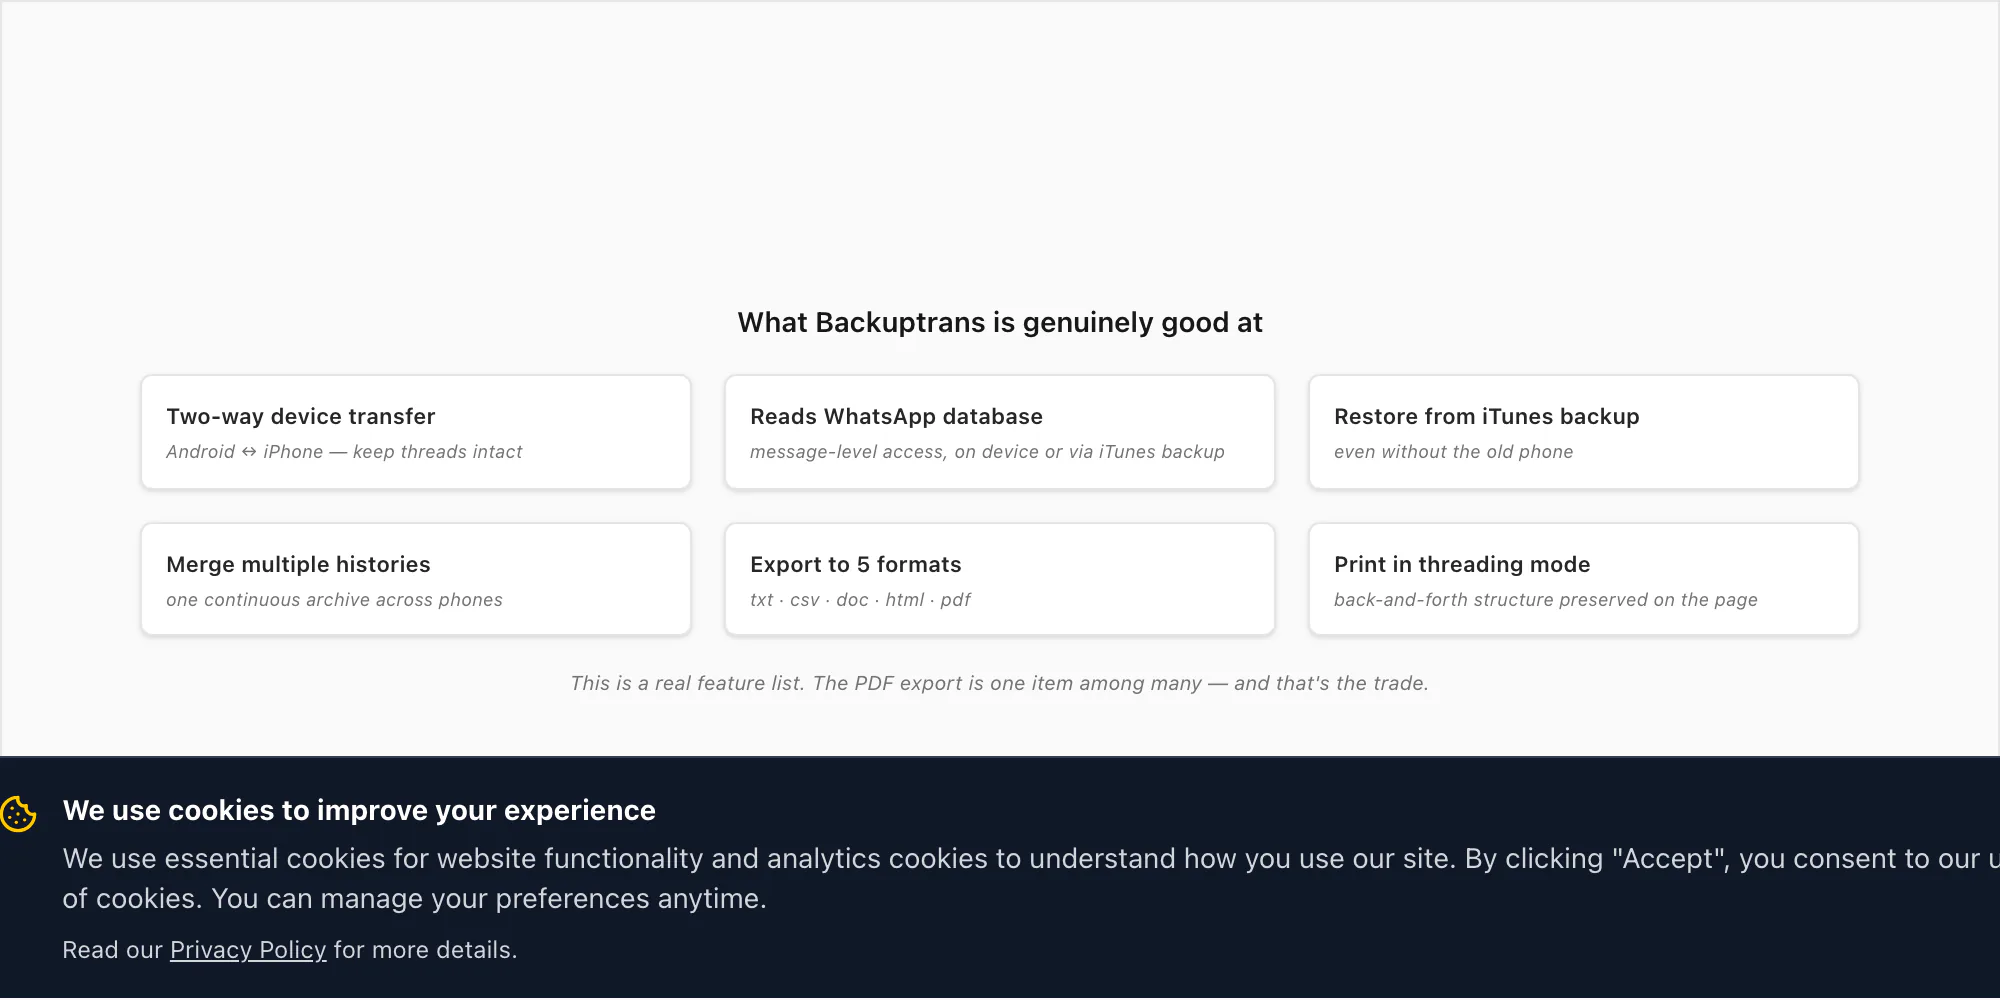Viewport: 2000px width, 1000px height.
Task: Click the text 'txt · csv · doc · html · pdf'
Action: pos(860,600)
